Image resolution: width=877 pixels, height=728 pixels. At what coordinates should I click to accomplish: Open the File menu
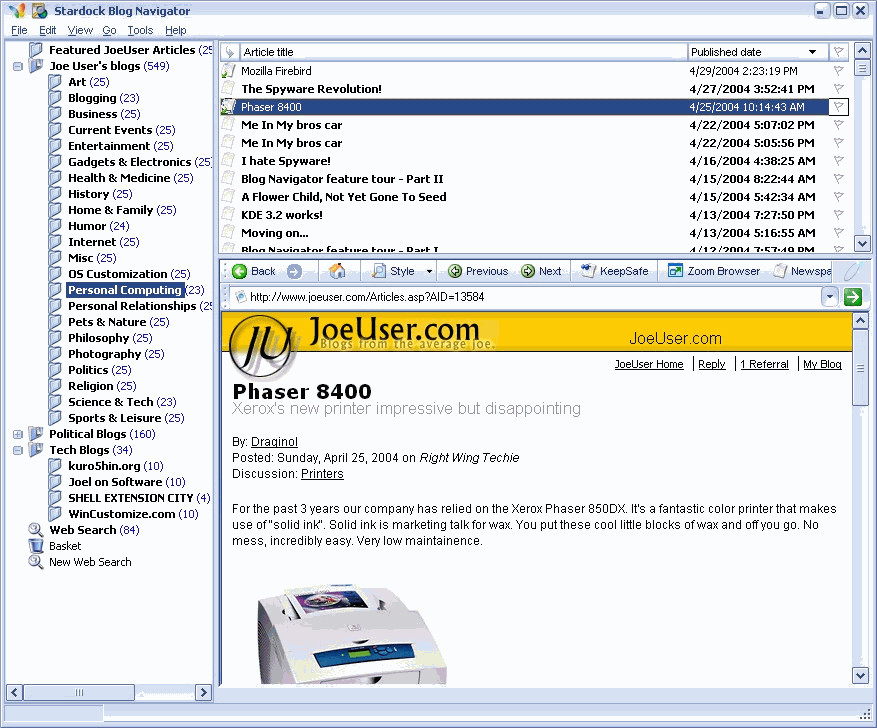(19, 30)
